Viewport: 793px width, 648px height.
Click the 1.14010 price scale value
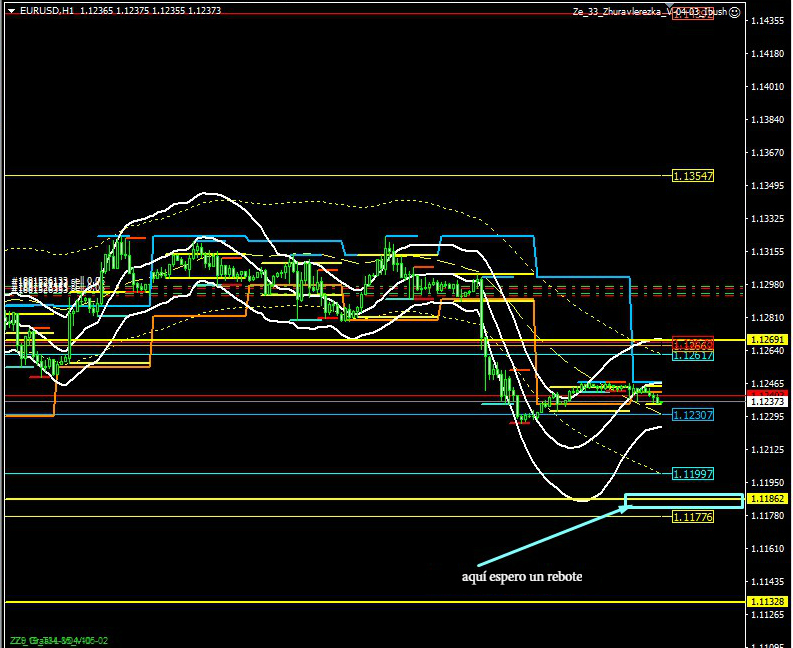click(x=767, y=87)
